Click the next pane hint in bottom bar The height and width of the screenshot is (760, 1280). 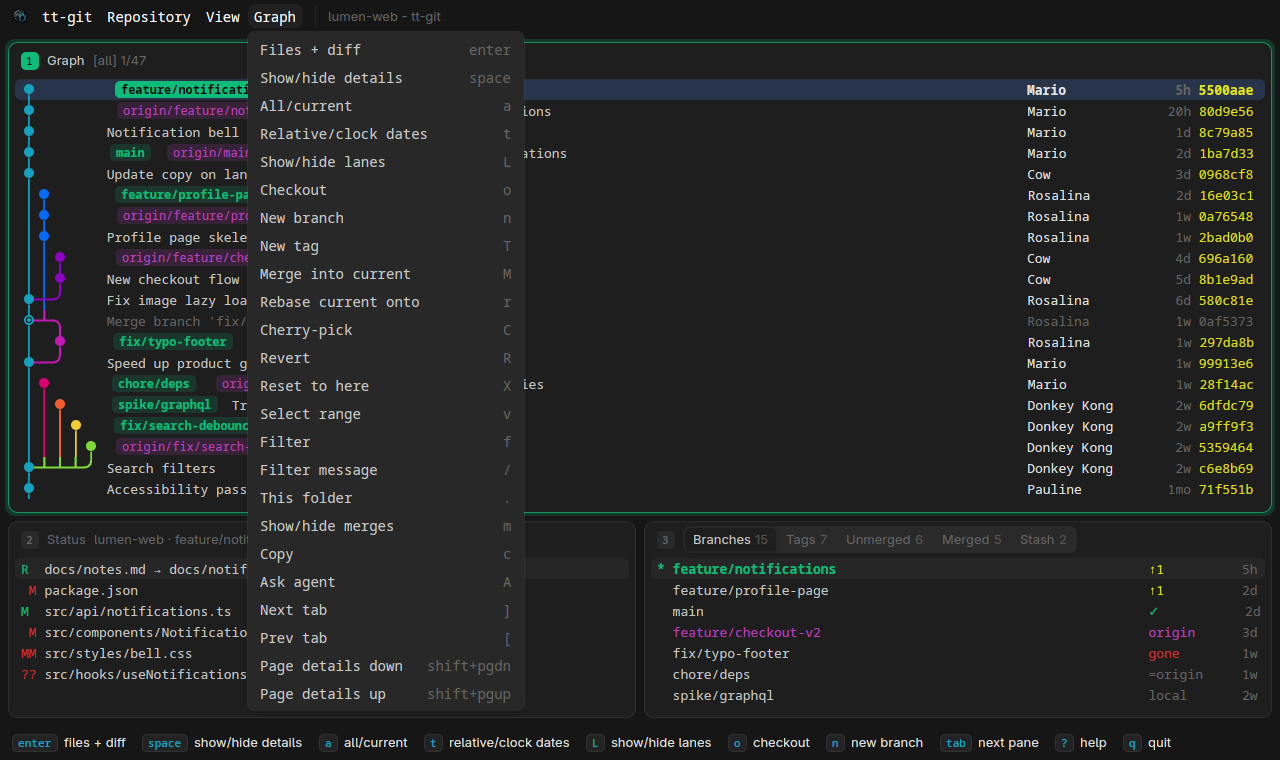click(x=989, y=743)
